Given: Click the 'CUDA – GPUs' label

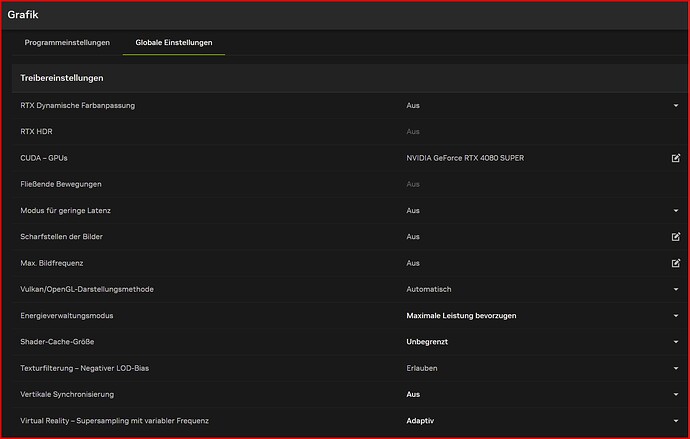Looking at the screenshot, I should pos(44,158).
